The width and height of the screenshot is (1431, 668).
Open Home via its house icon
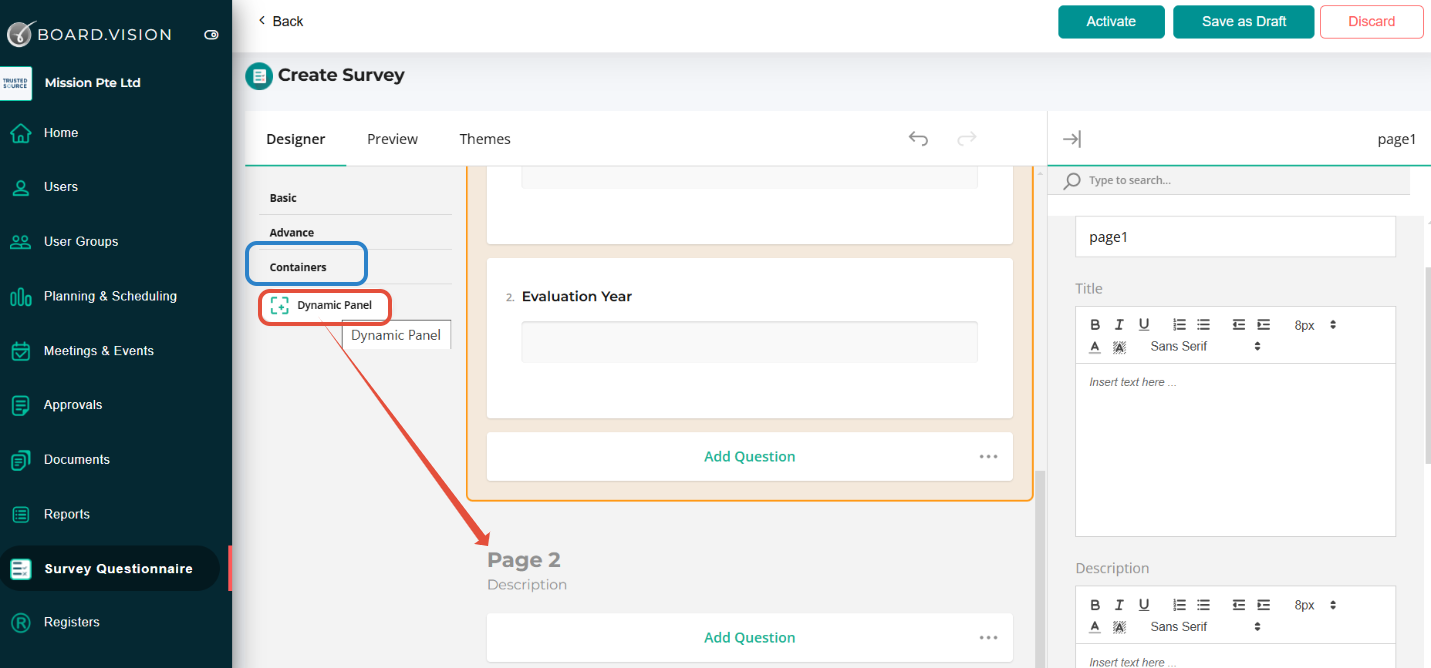20,133
